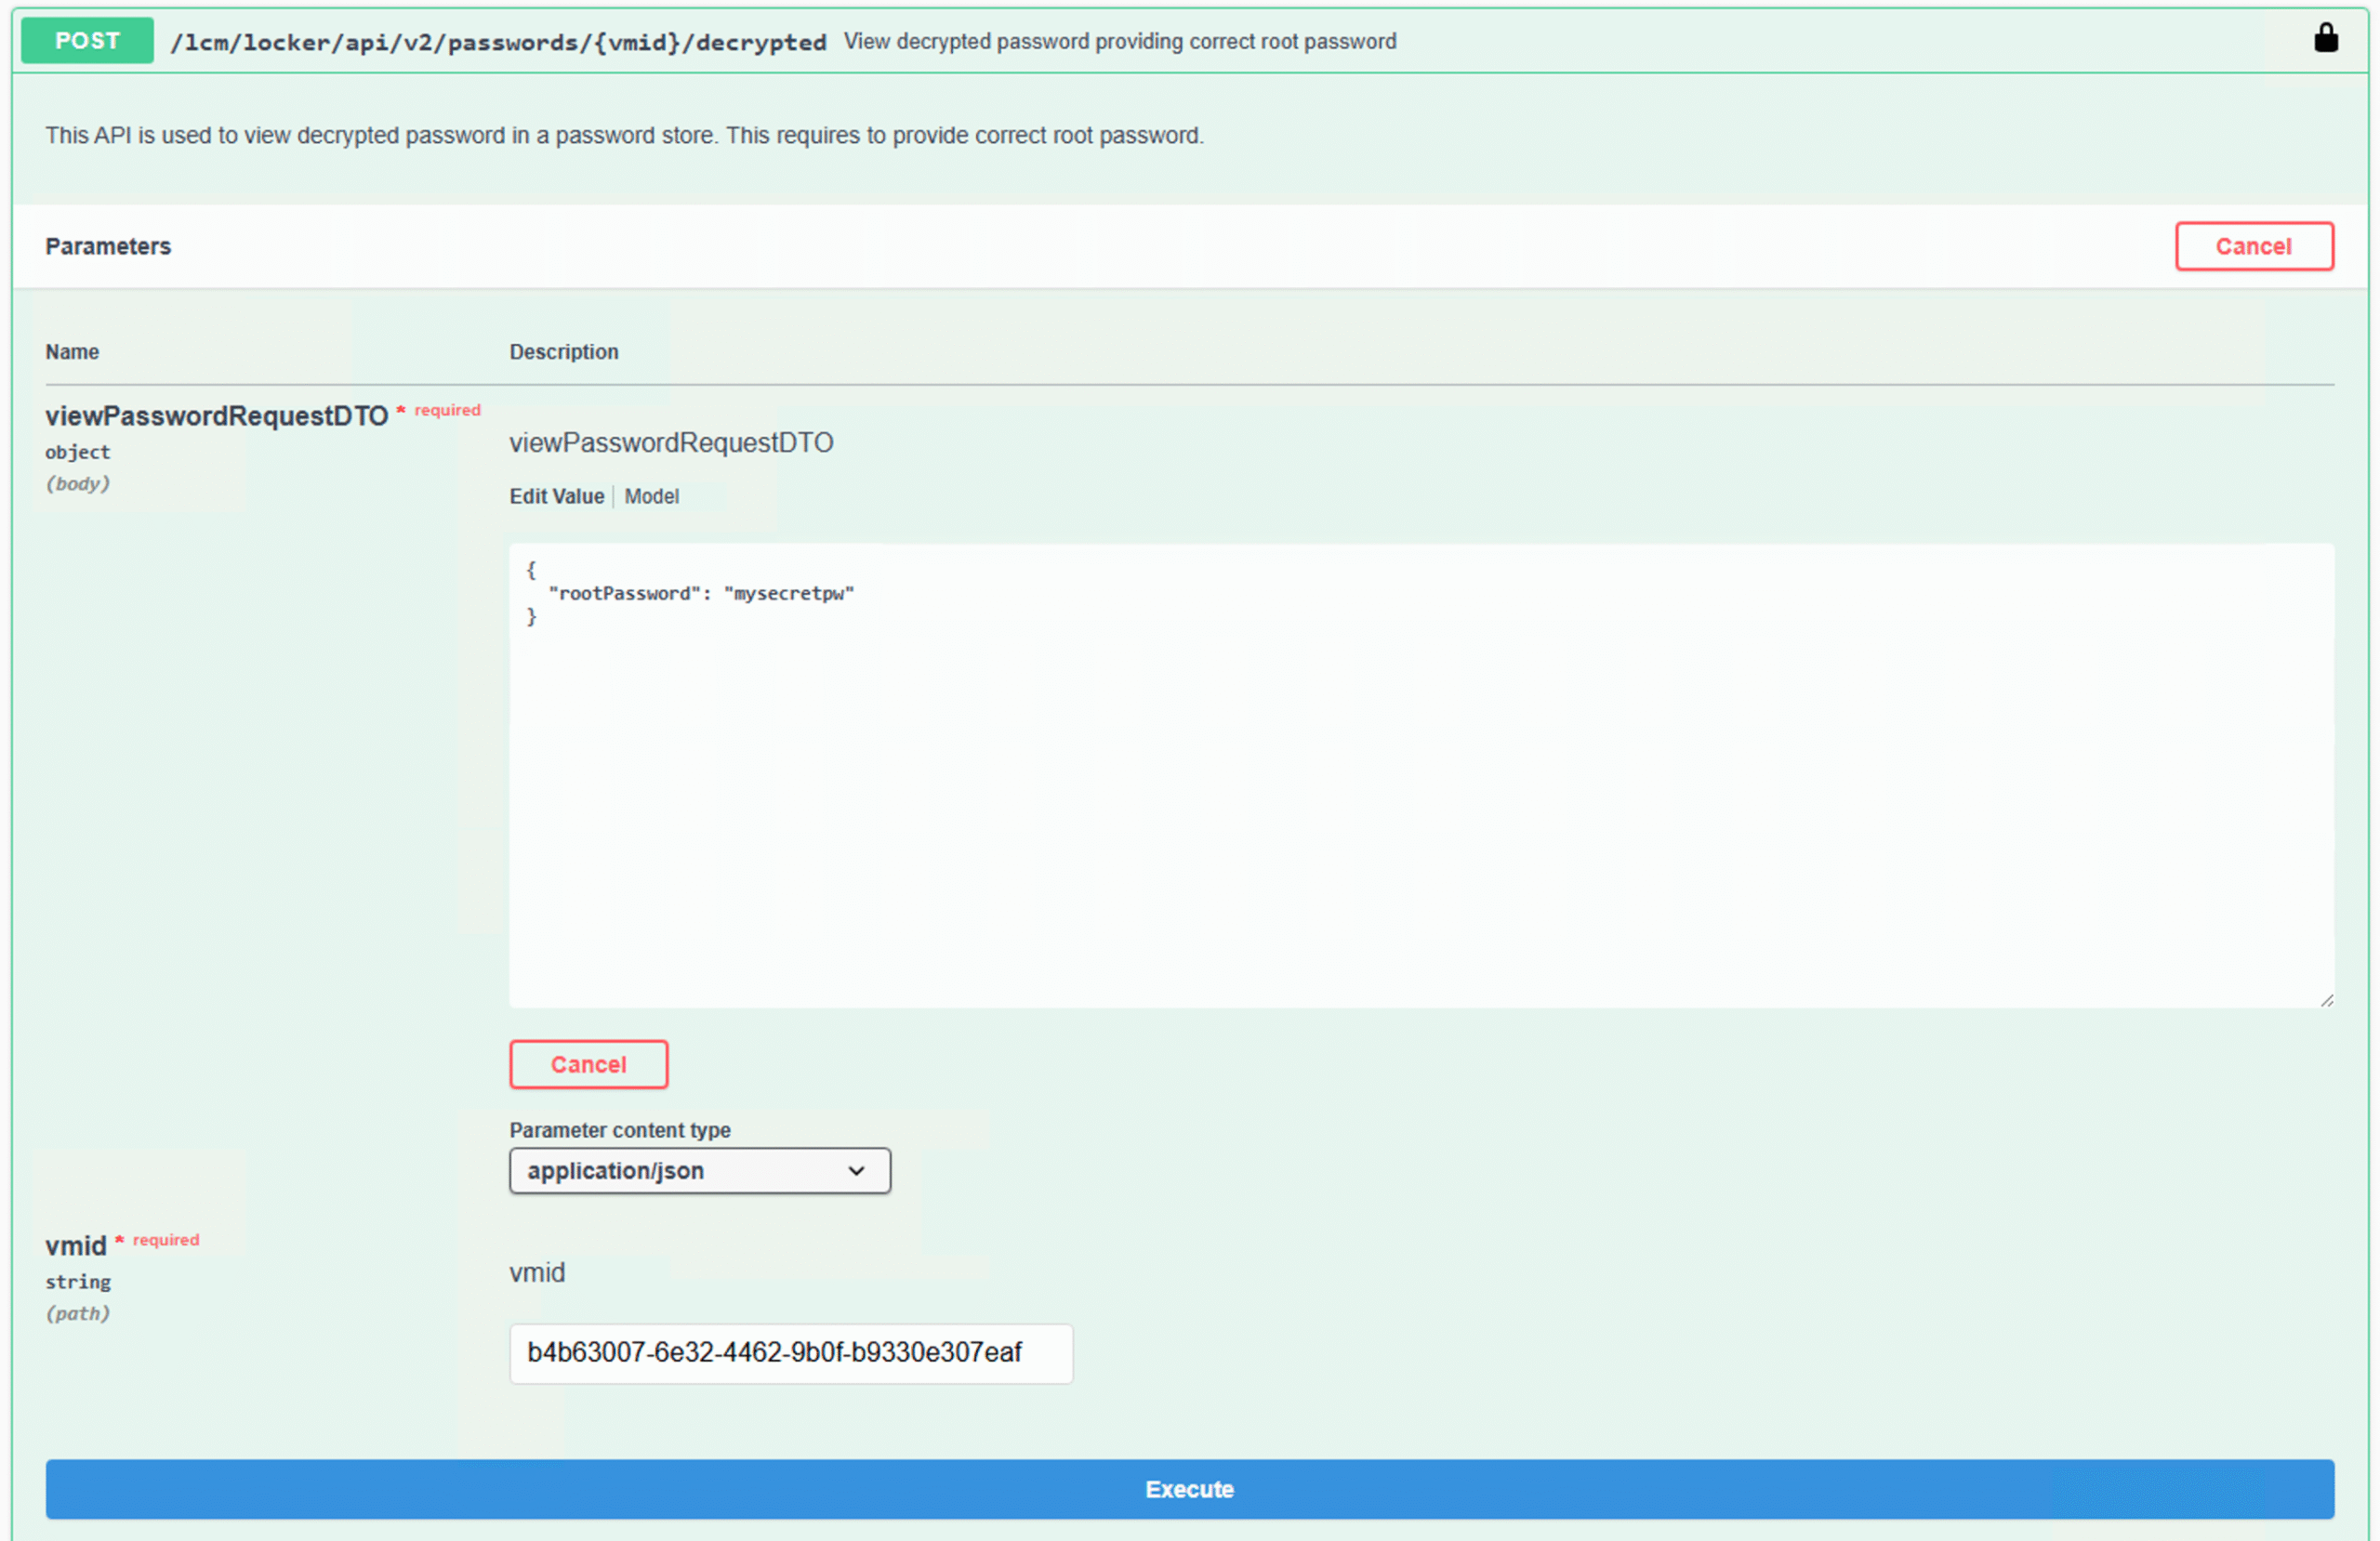Image resolution: width=2380 pixels, height=1541 pixels.
Task: Click the 'View decrypted password' summary text
Action: click(x=1119, y=42)
